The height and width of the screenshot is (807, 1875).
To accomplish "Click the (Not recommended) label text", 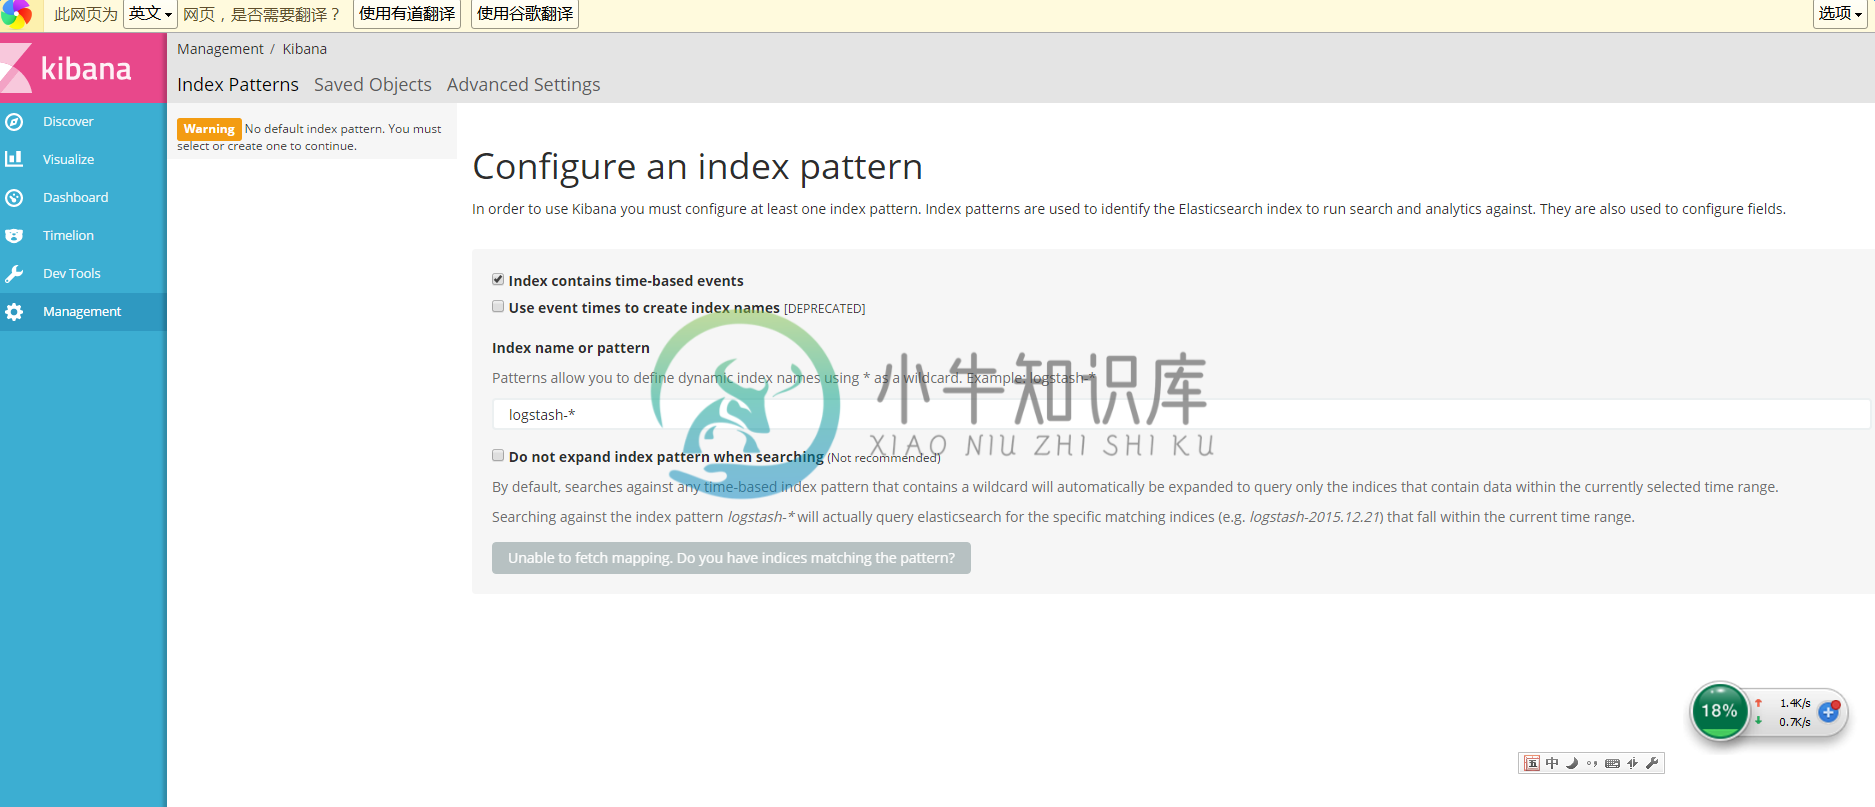I will (x=884, y=458).
